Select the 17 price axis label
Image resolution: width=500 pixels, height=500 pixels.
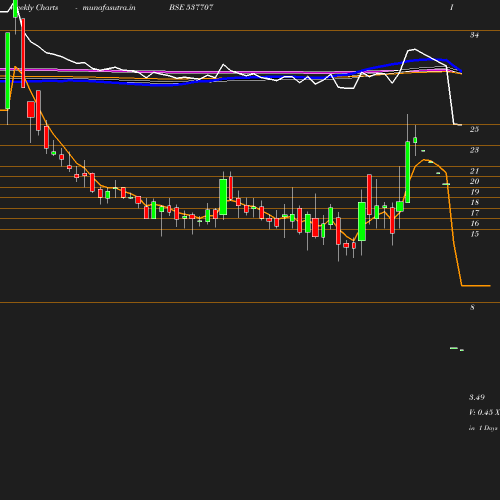coord(474,213)
